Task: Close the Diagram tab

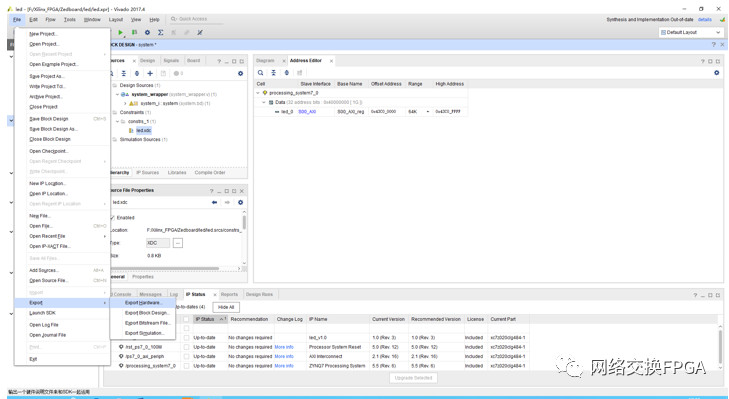Action: [284, 61]
